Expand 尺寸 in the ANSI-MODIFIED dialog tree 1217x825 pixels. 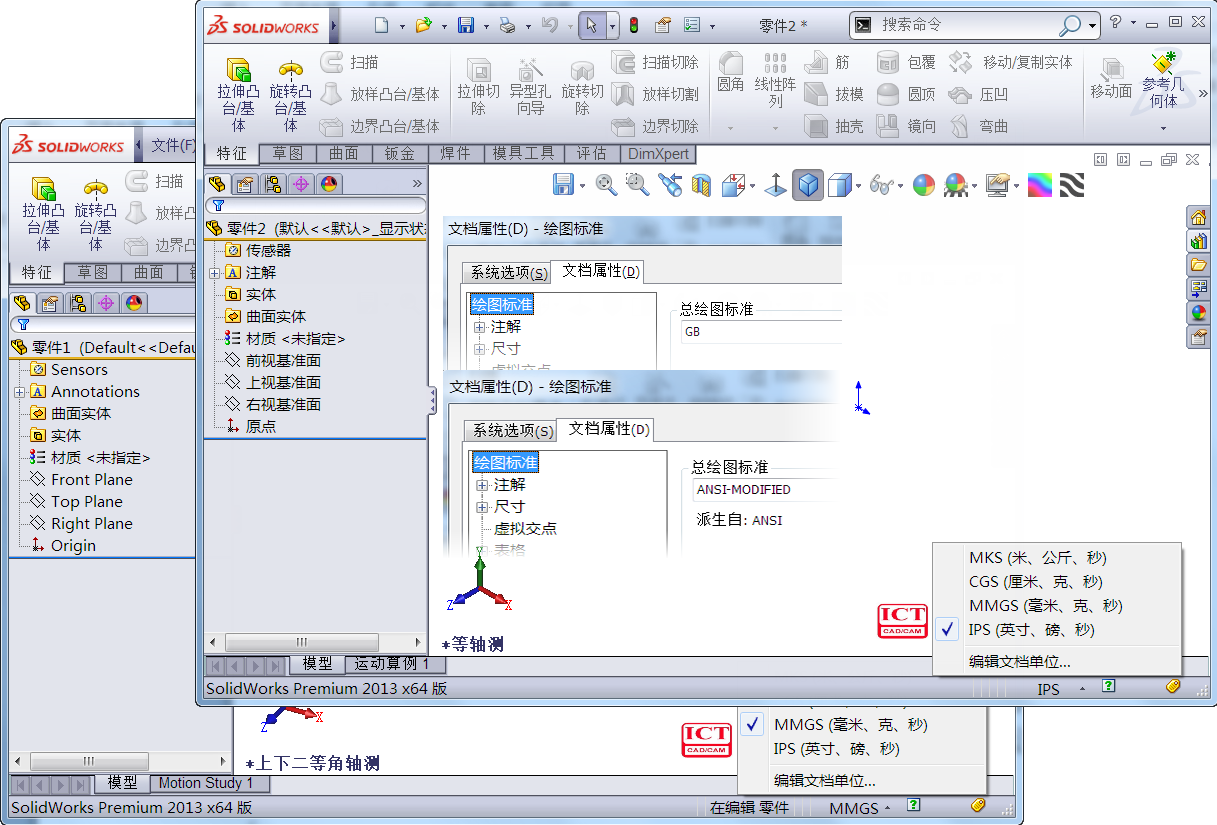[483, 507]
